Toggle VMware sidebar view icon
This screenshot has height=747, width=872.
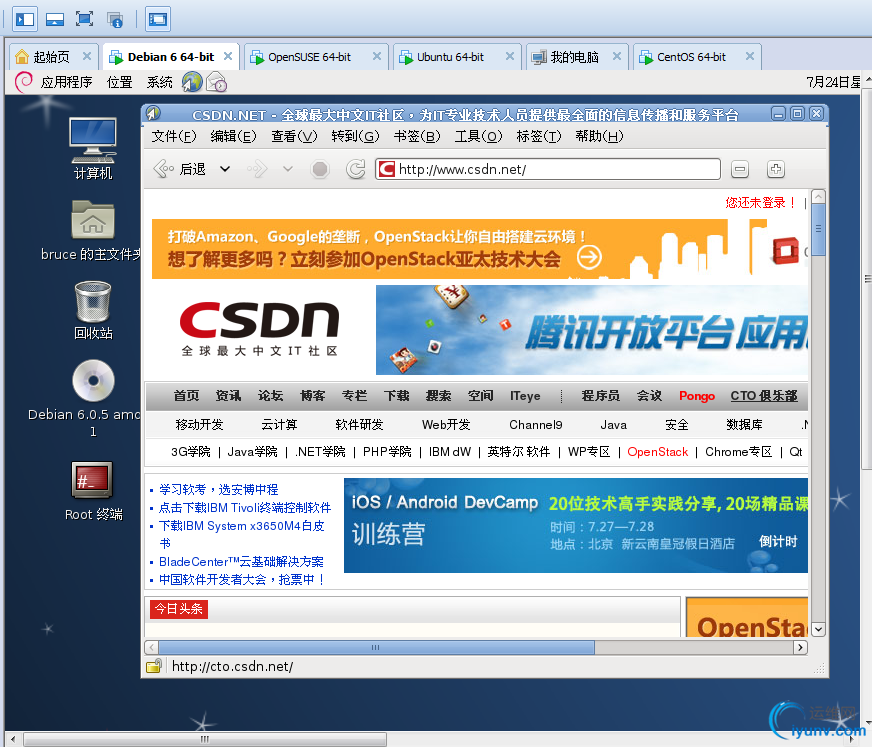click(24, 19)
